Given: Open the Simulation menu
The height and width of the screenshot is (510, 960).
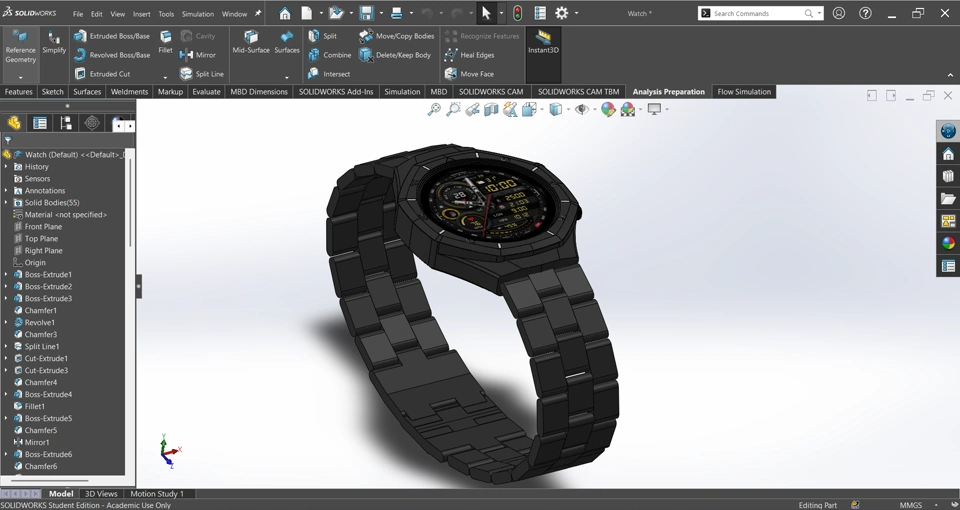Looking at the screenshot, I should coord(198,13).
